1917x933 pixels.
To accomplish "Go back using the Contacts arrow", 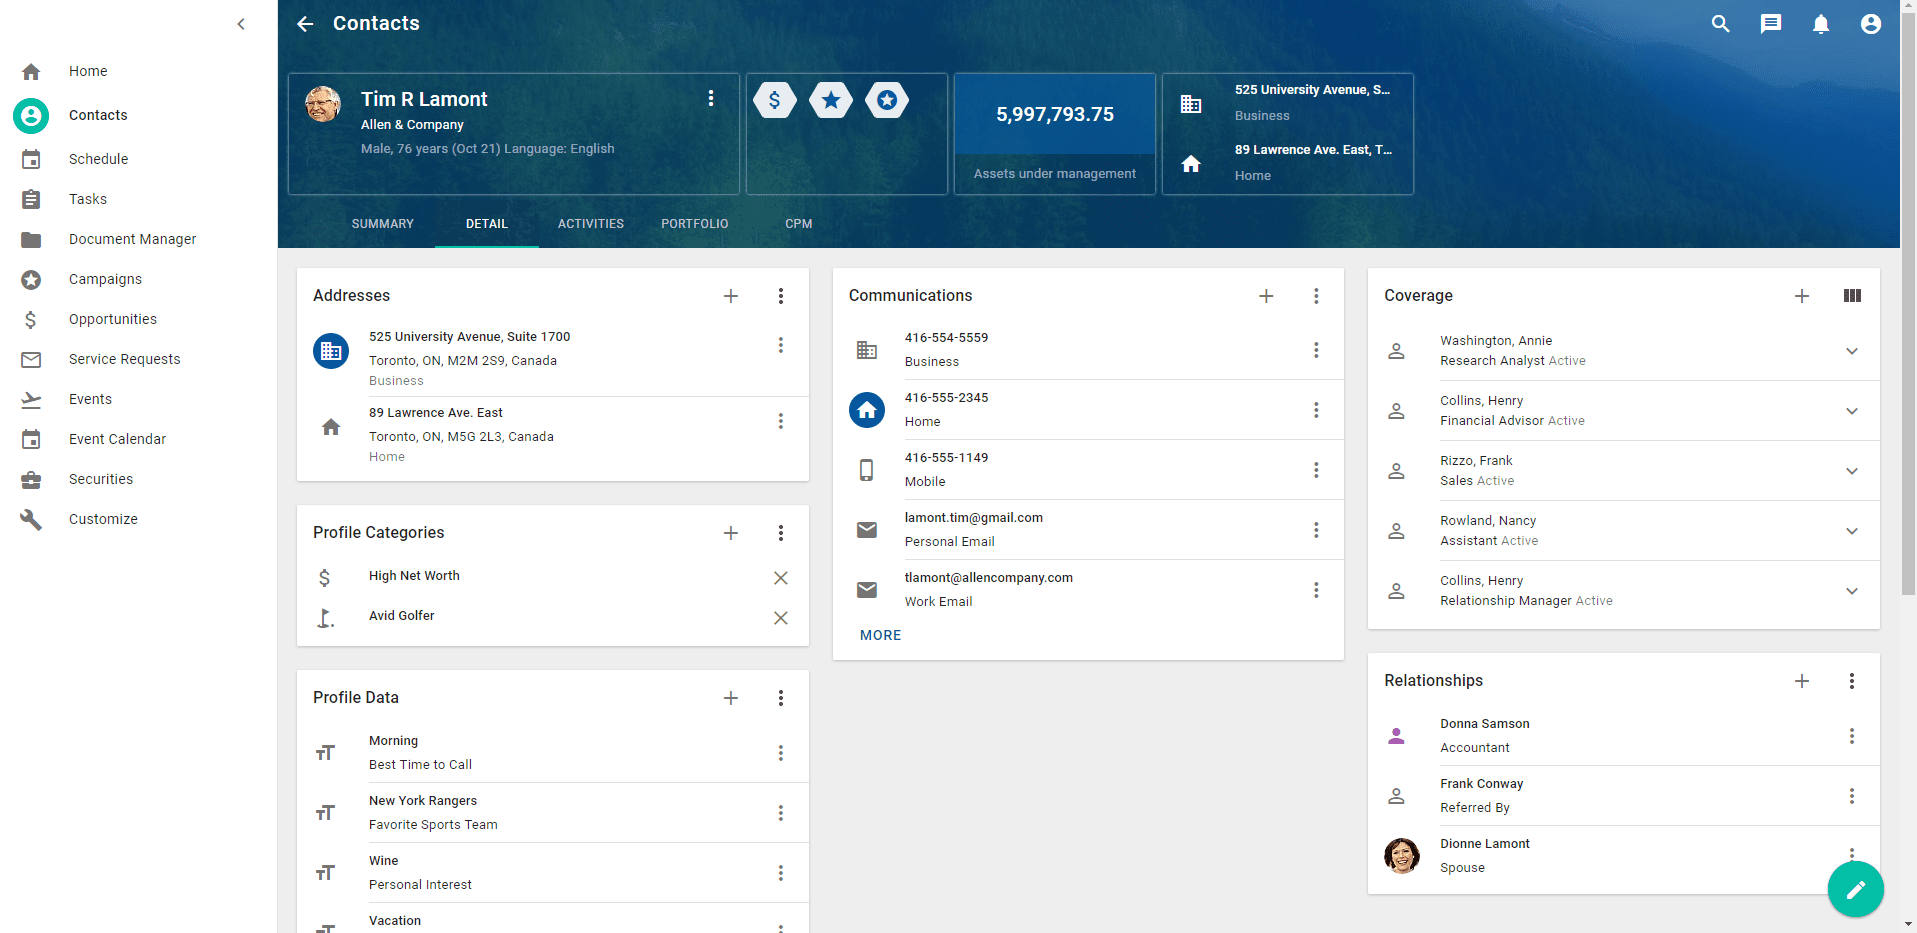I will (305, 24).
